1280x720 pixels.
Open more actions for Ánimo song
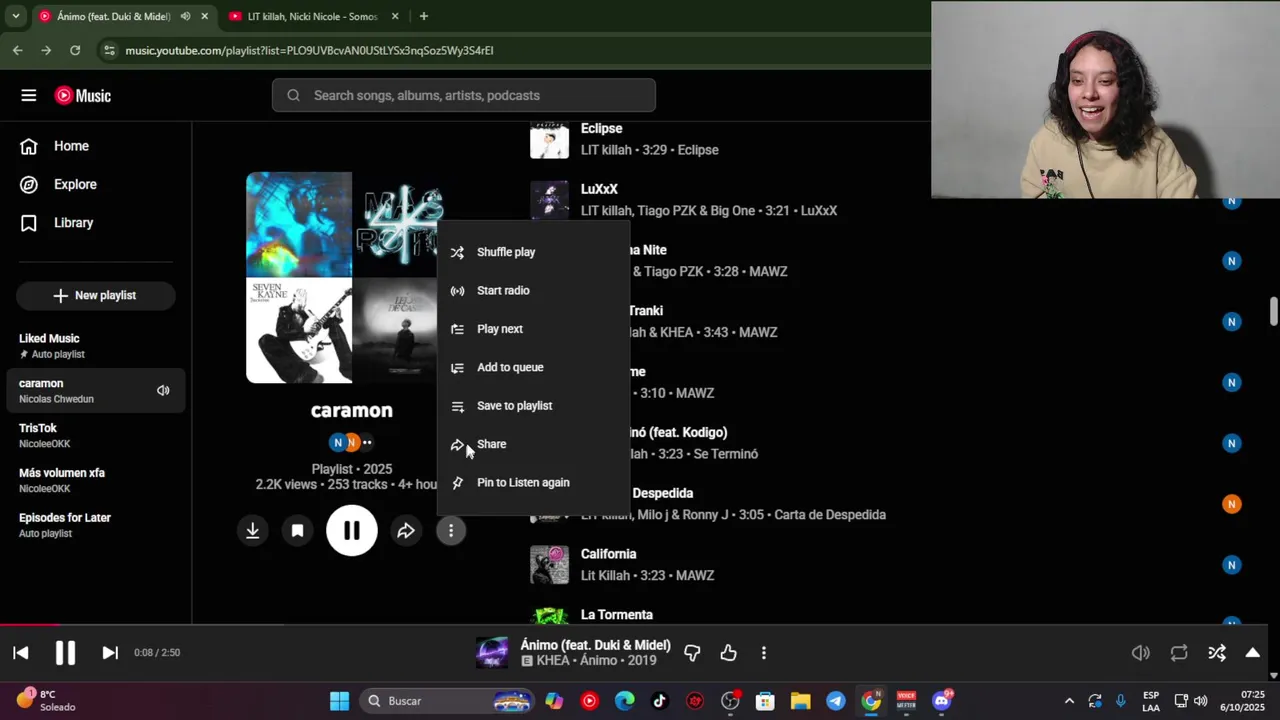click(764, 653)
